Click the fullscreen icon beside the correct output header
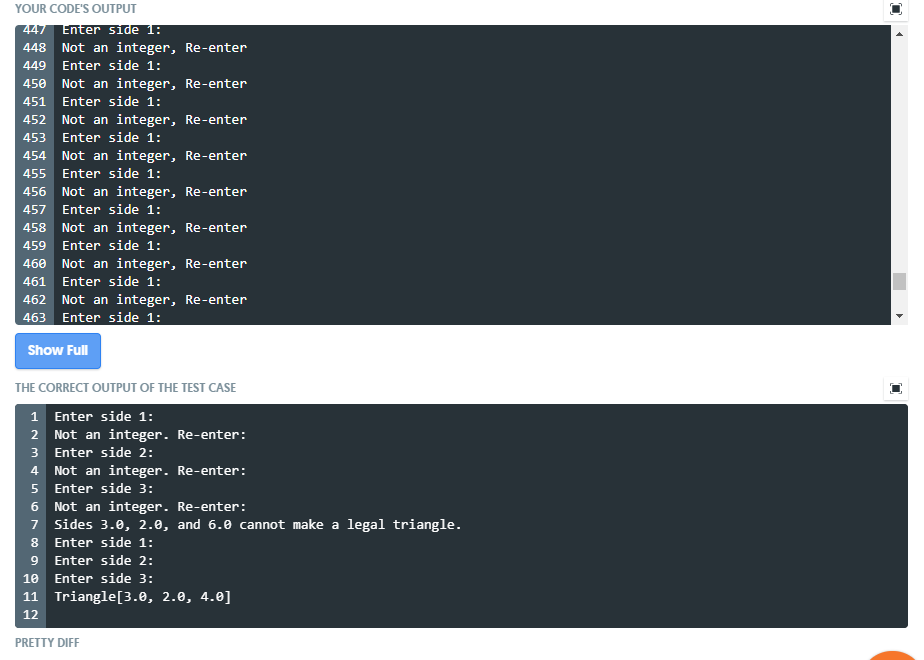Screen dimensions: 924x660 coord(895,389)
